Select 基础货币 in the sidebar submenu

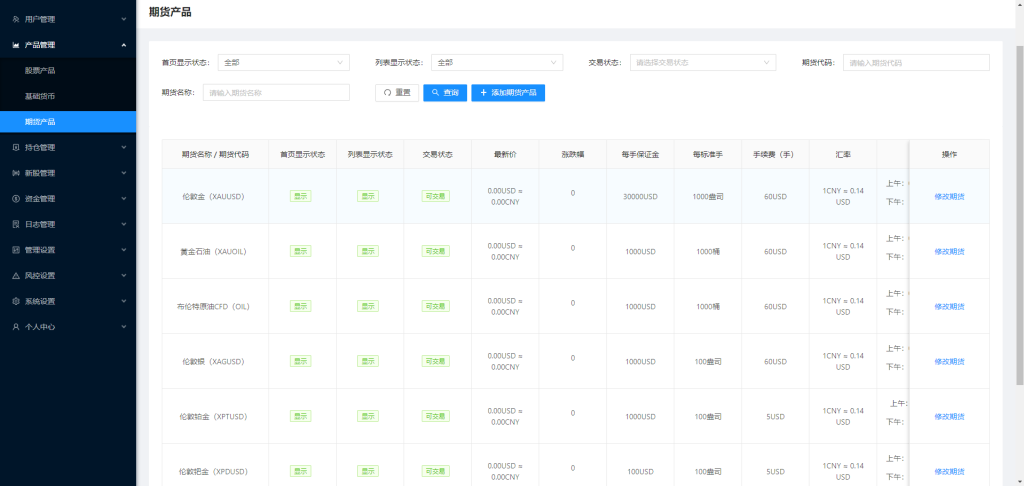click(x=40, y=96)
